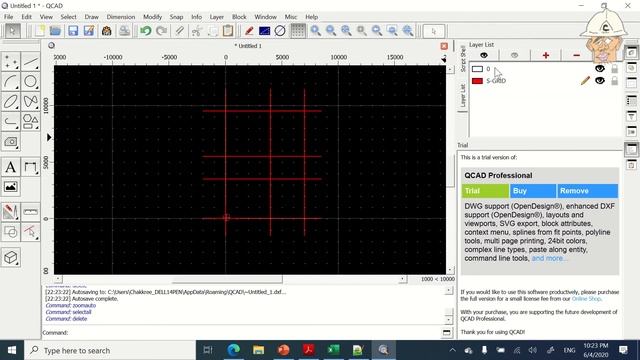Open the Shape tools menu

(31, 122)
